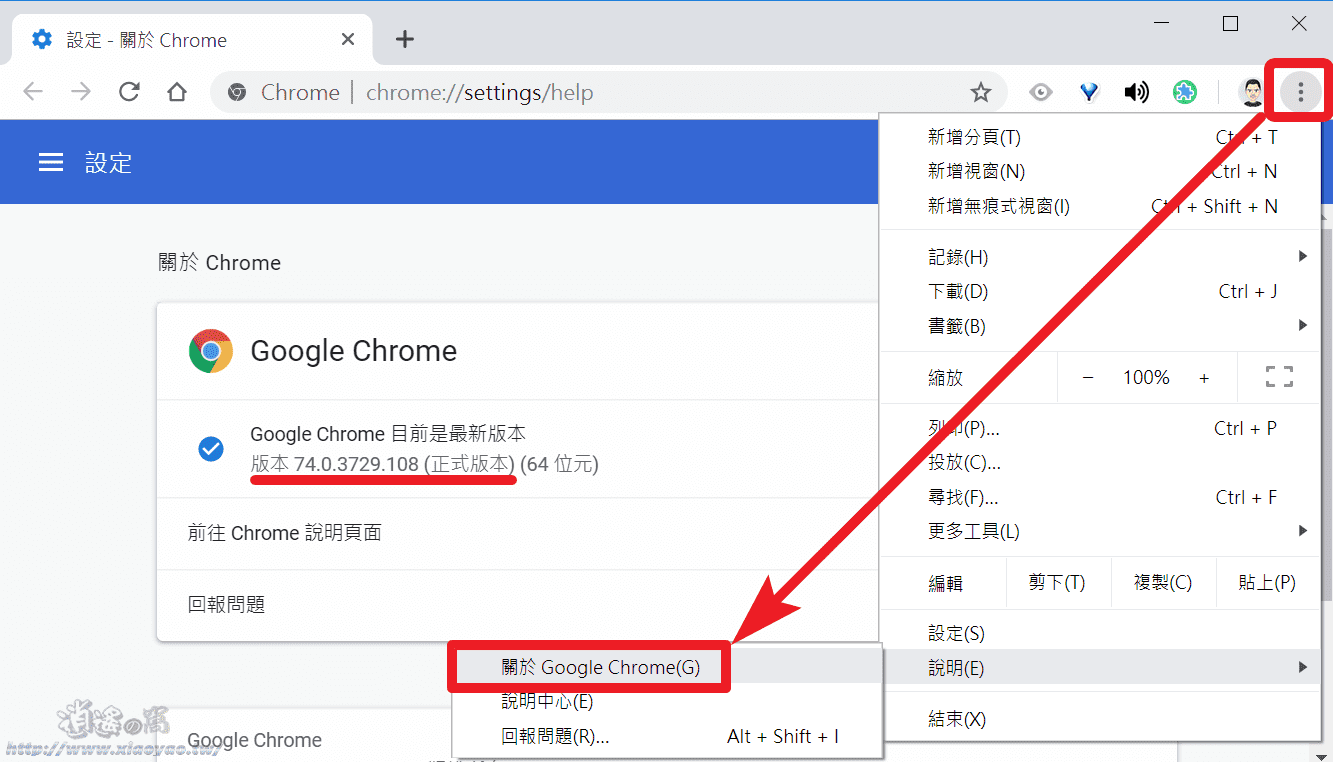The height and width of the screenshot is (762, 1333).
Task: Click 貼上(P) paste button
Action: (1267, 582)
